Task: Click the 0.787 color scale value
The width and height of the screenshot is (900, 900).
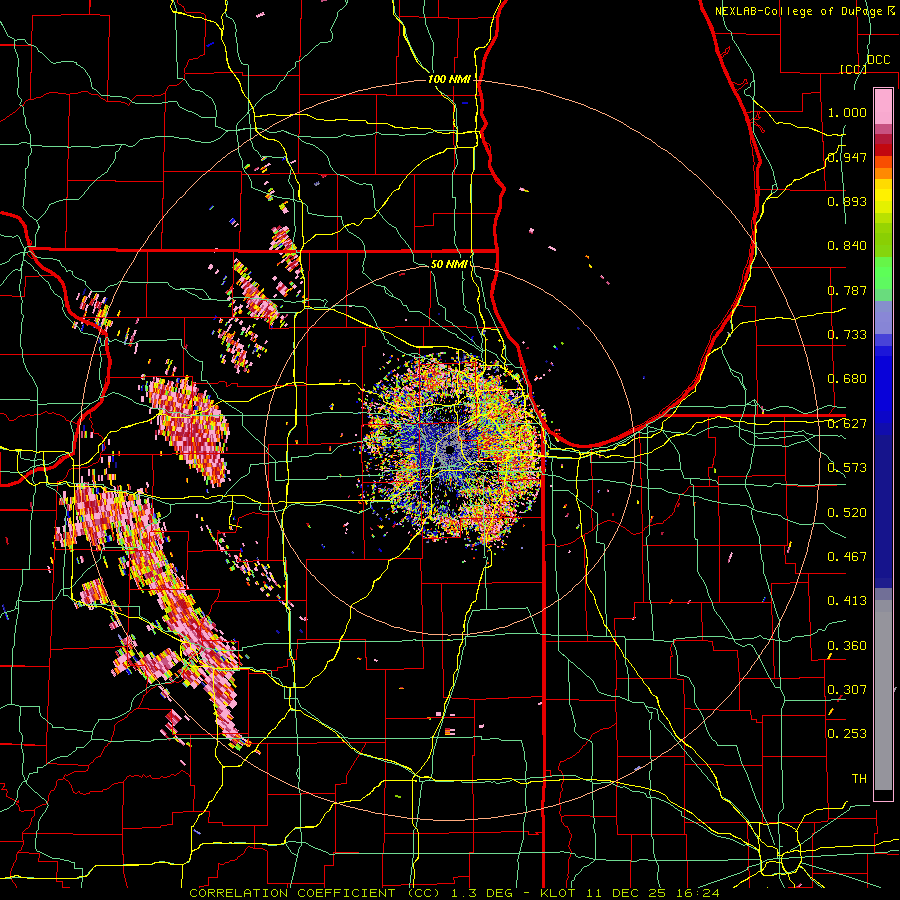Action: [847, 290]
